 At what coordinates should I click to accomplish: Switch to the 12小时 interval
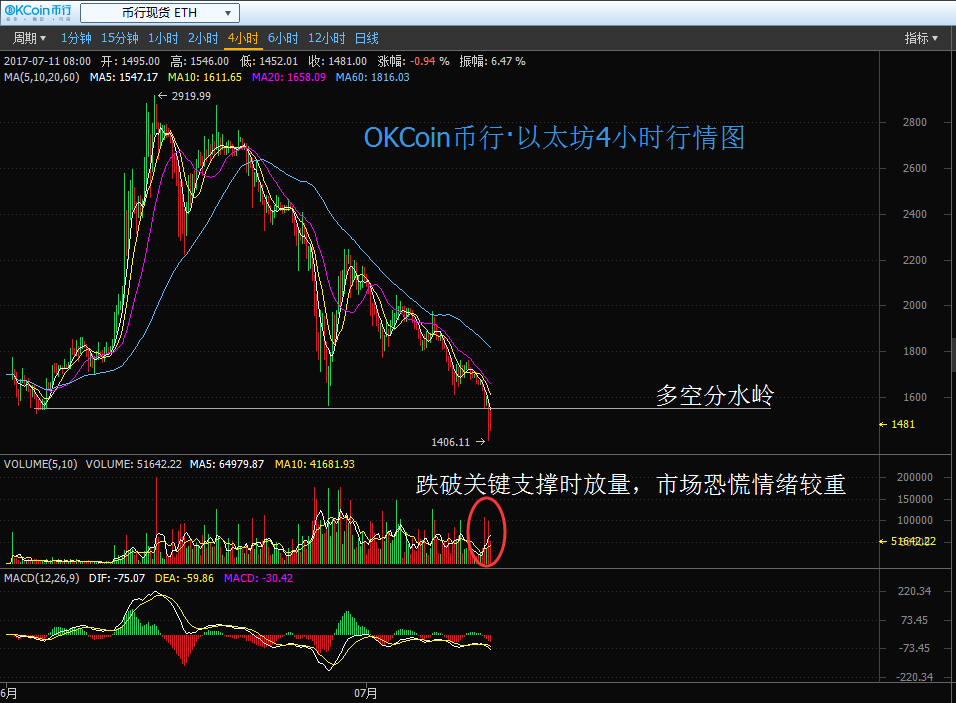click(x=327, y=38)
